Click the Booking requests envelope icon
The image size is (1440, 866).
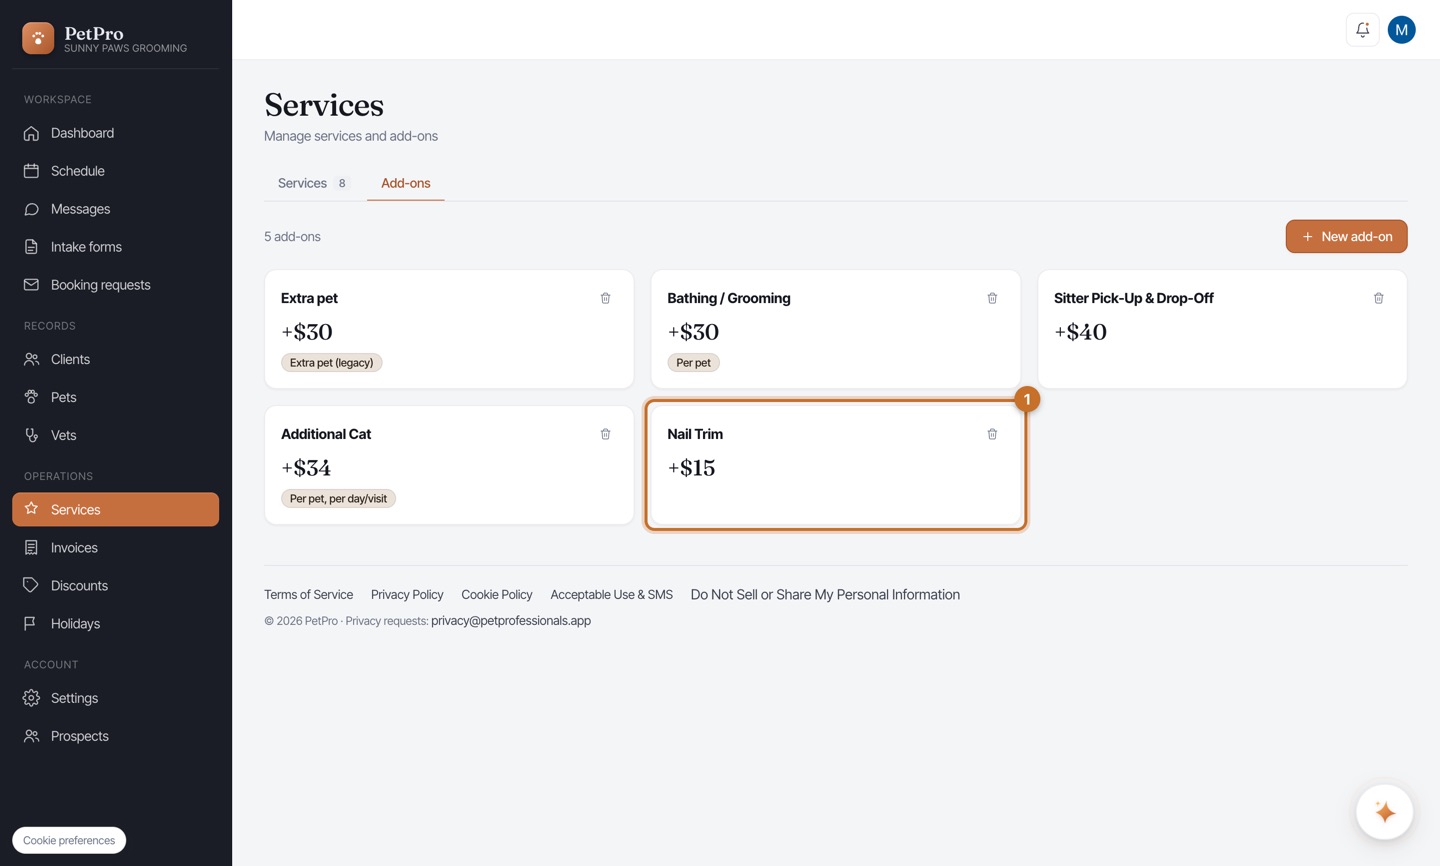pyautogui.click(x=31, y=285)
